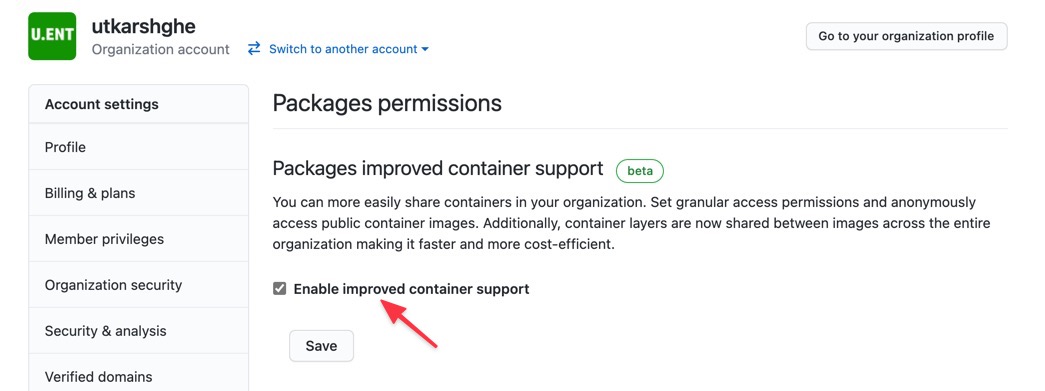Click the switch-account arrows icon
The height and width of the screenshot is (391, 1045).
click(254, 49)
